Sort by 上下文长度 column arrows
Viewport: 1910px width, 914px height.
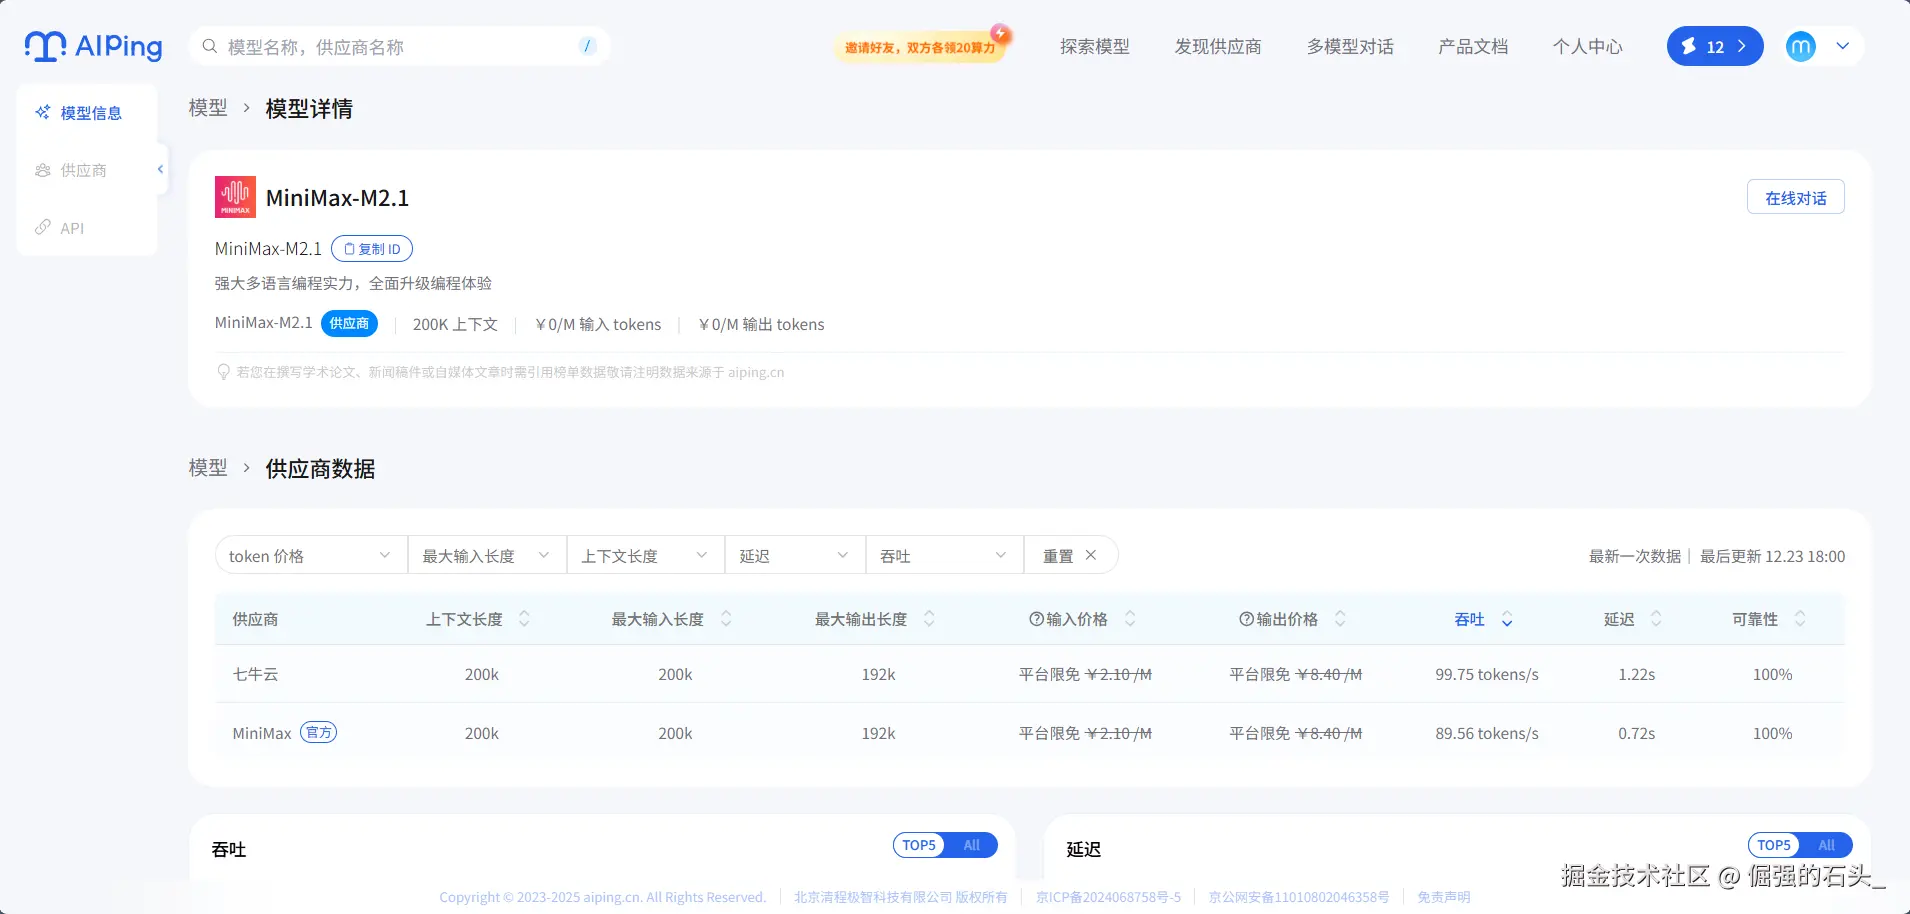[x=524, y=619]
